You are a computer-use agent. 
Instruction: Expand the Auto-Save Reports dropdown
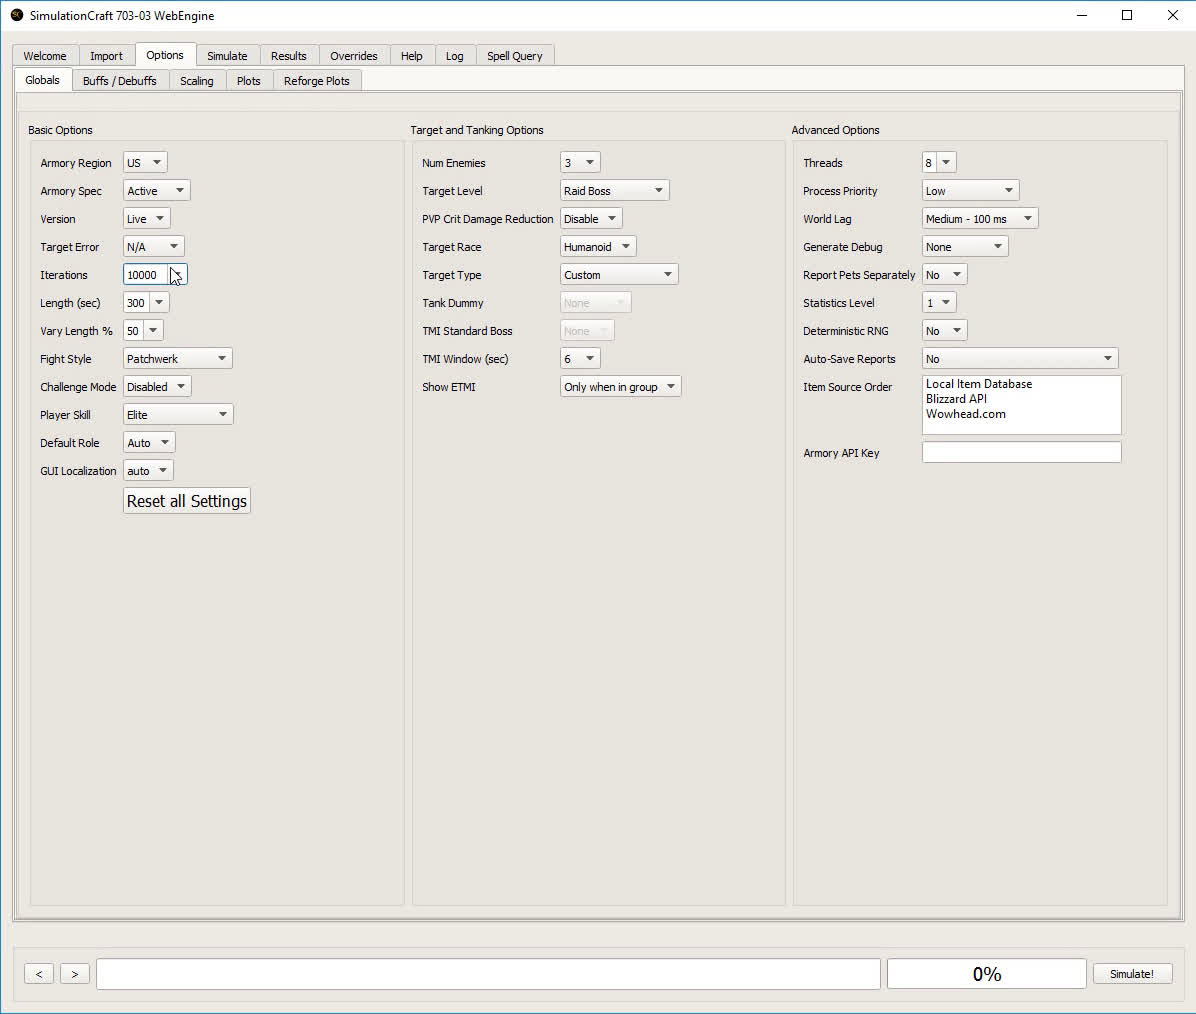1019,359
